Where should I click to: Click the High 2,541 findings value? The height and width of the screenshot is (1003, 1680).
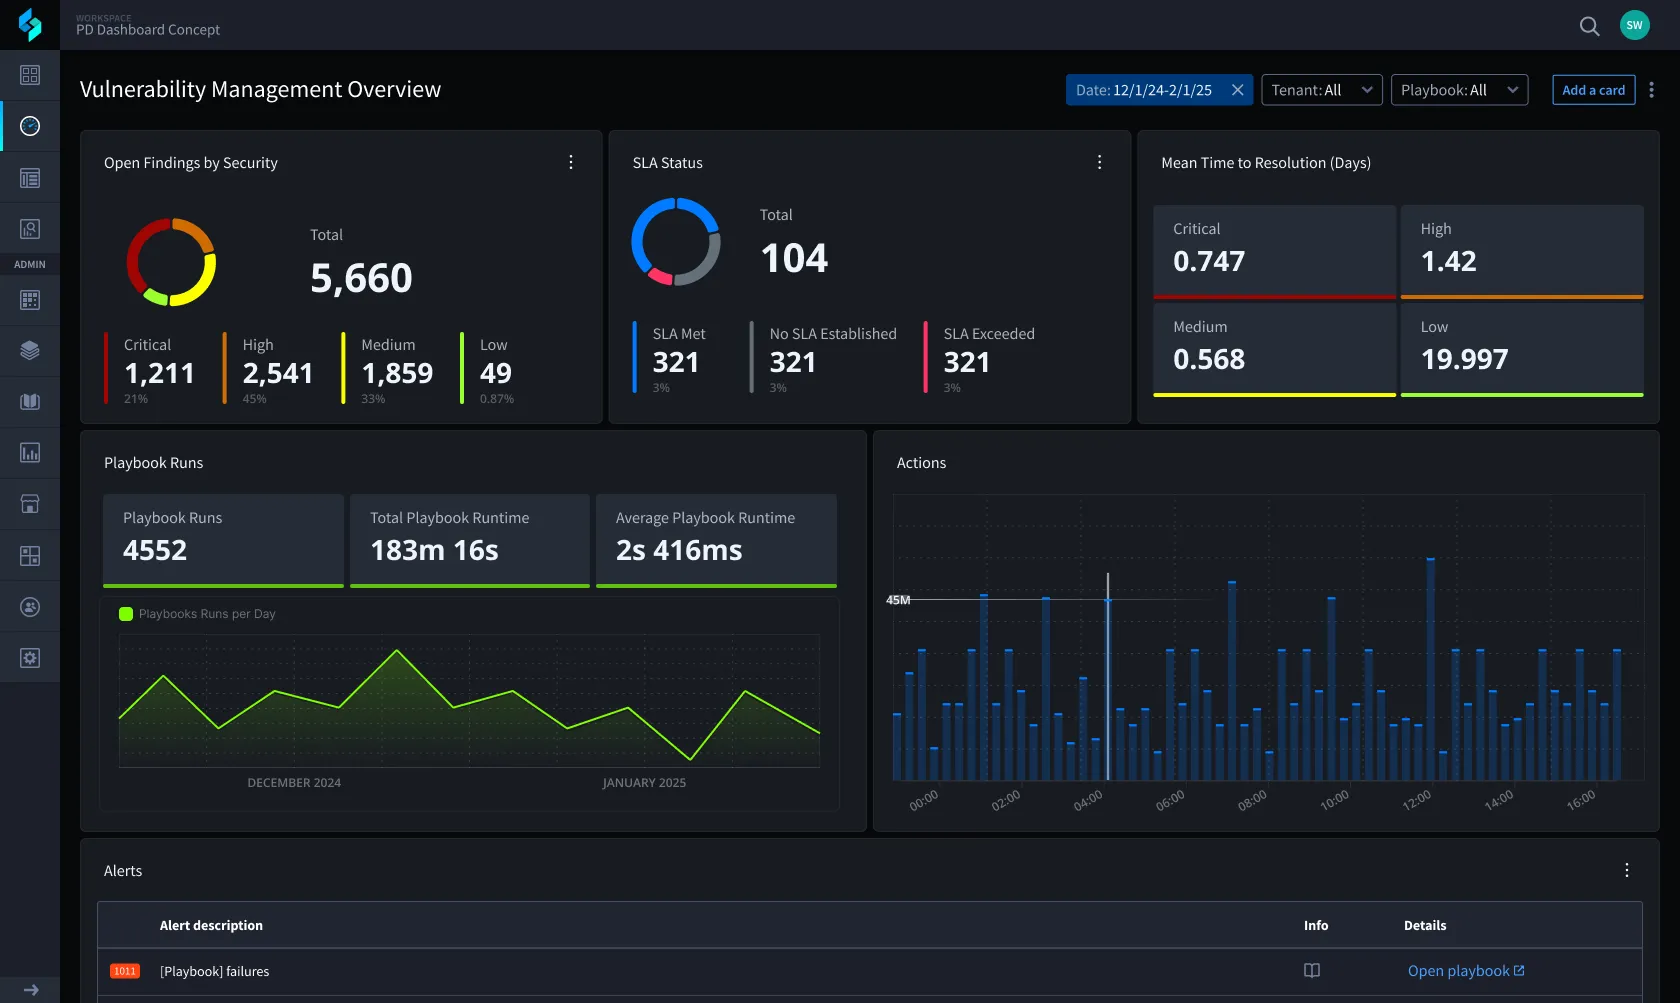coord(278,373)
